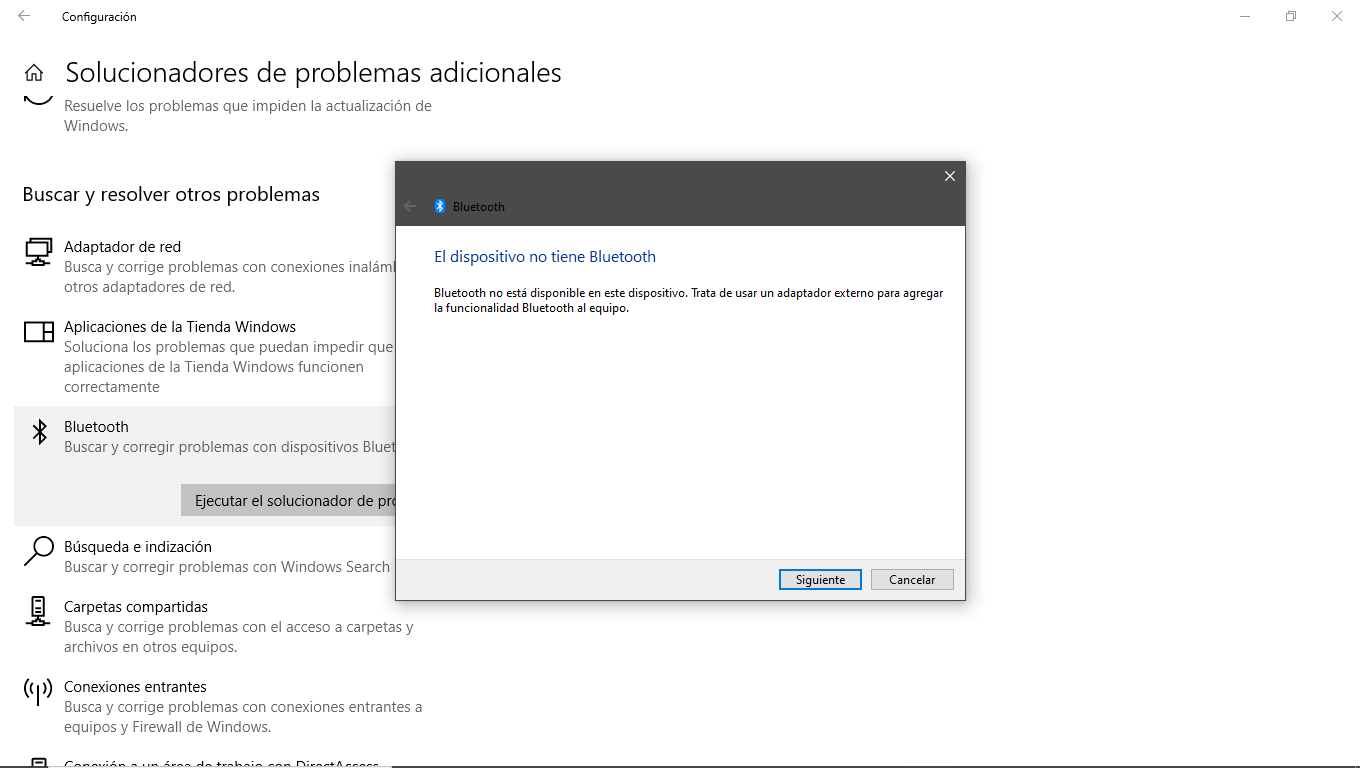Viewport: 1360px width, 768px height.
Task: Click the Aplicaciones de la Tienda Windows icon
Action: (x=38, y=332)
